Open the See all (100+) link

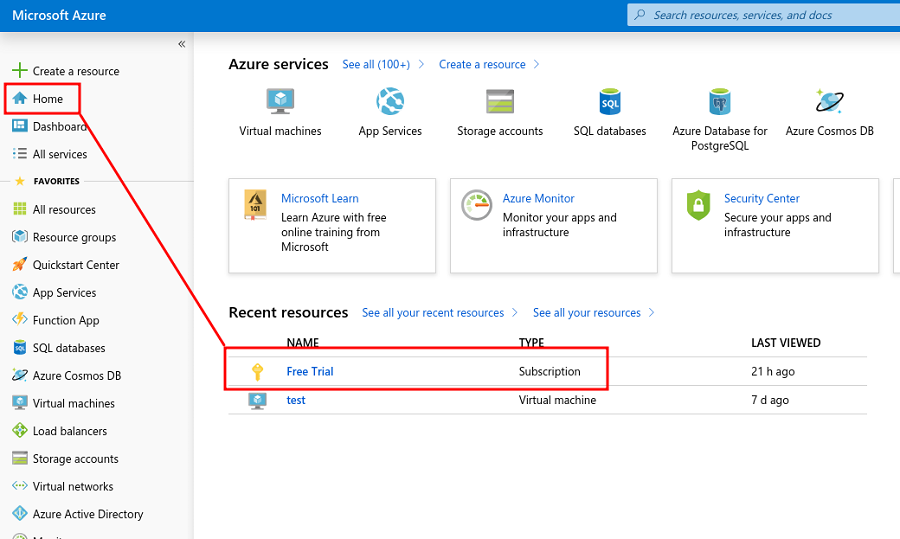[376, 64]
